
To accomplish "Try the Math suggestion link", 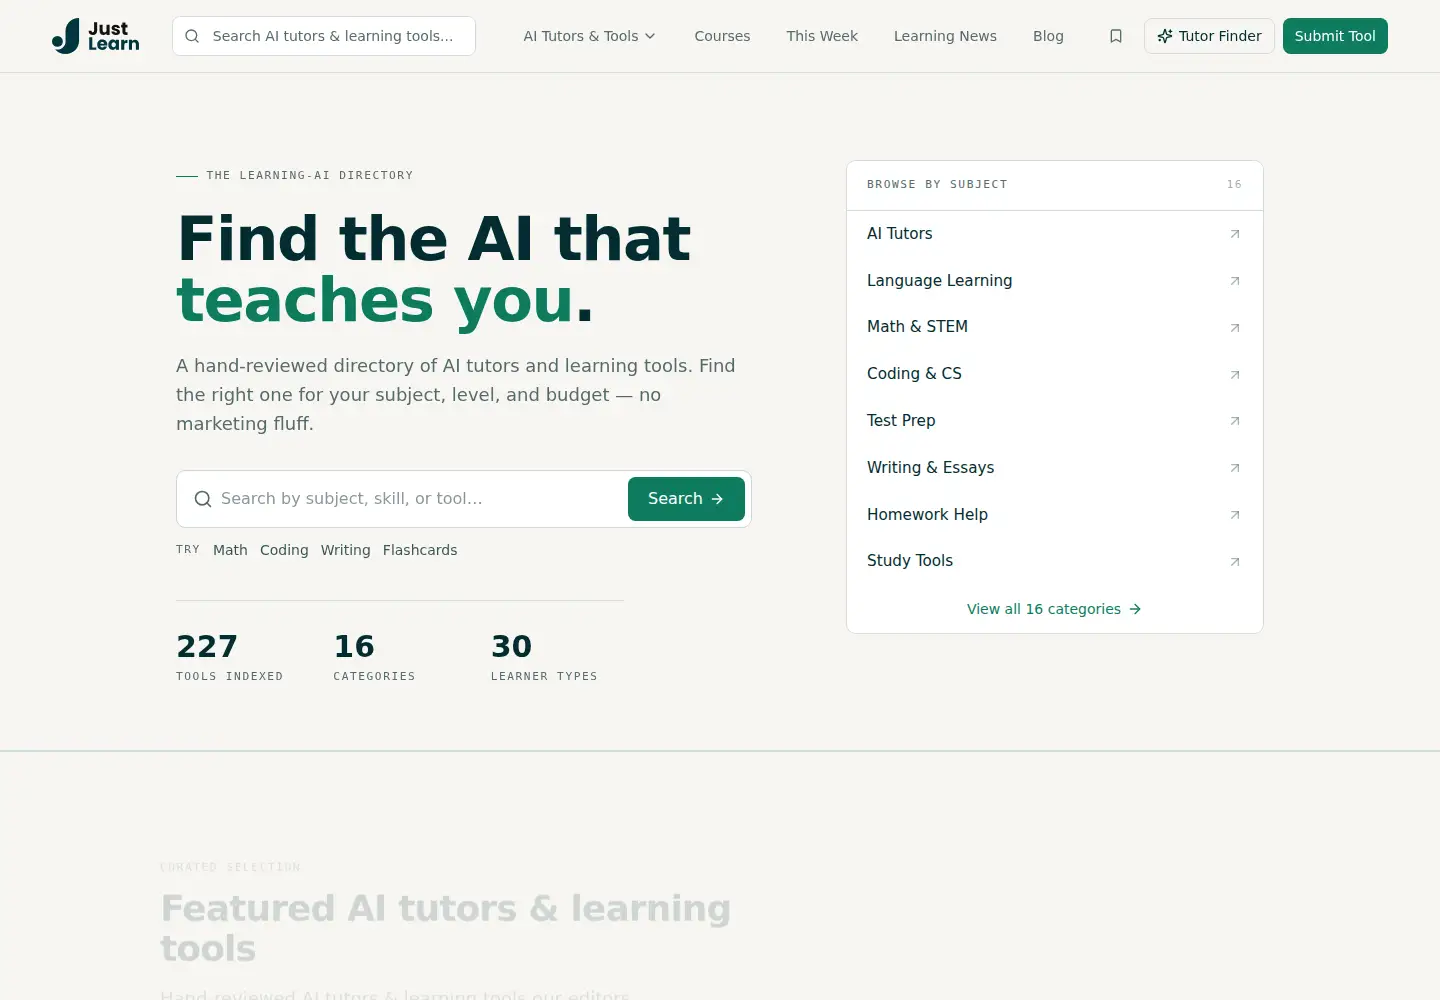I will [x=230, y=550].
